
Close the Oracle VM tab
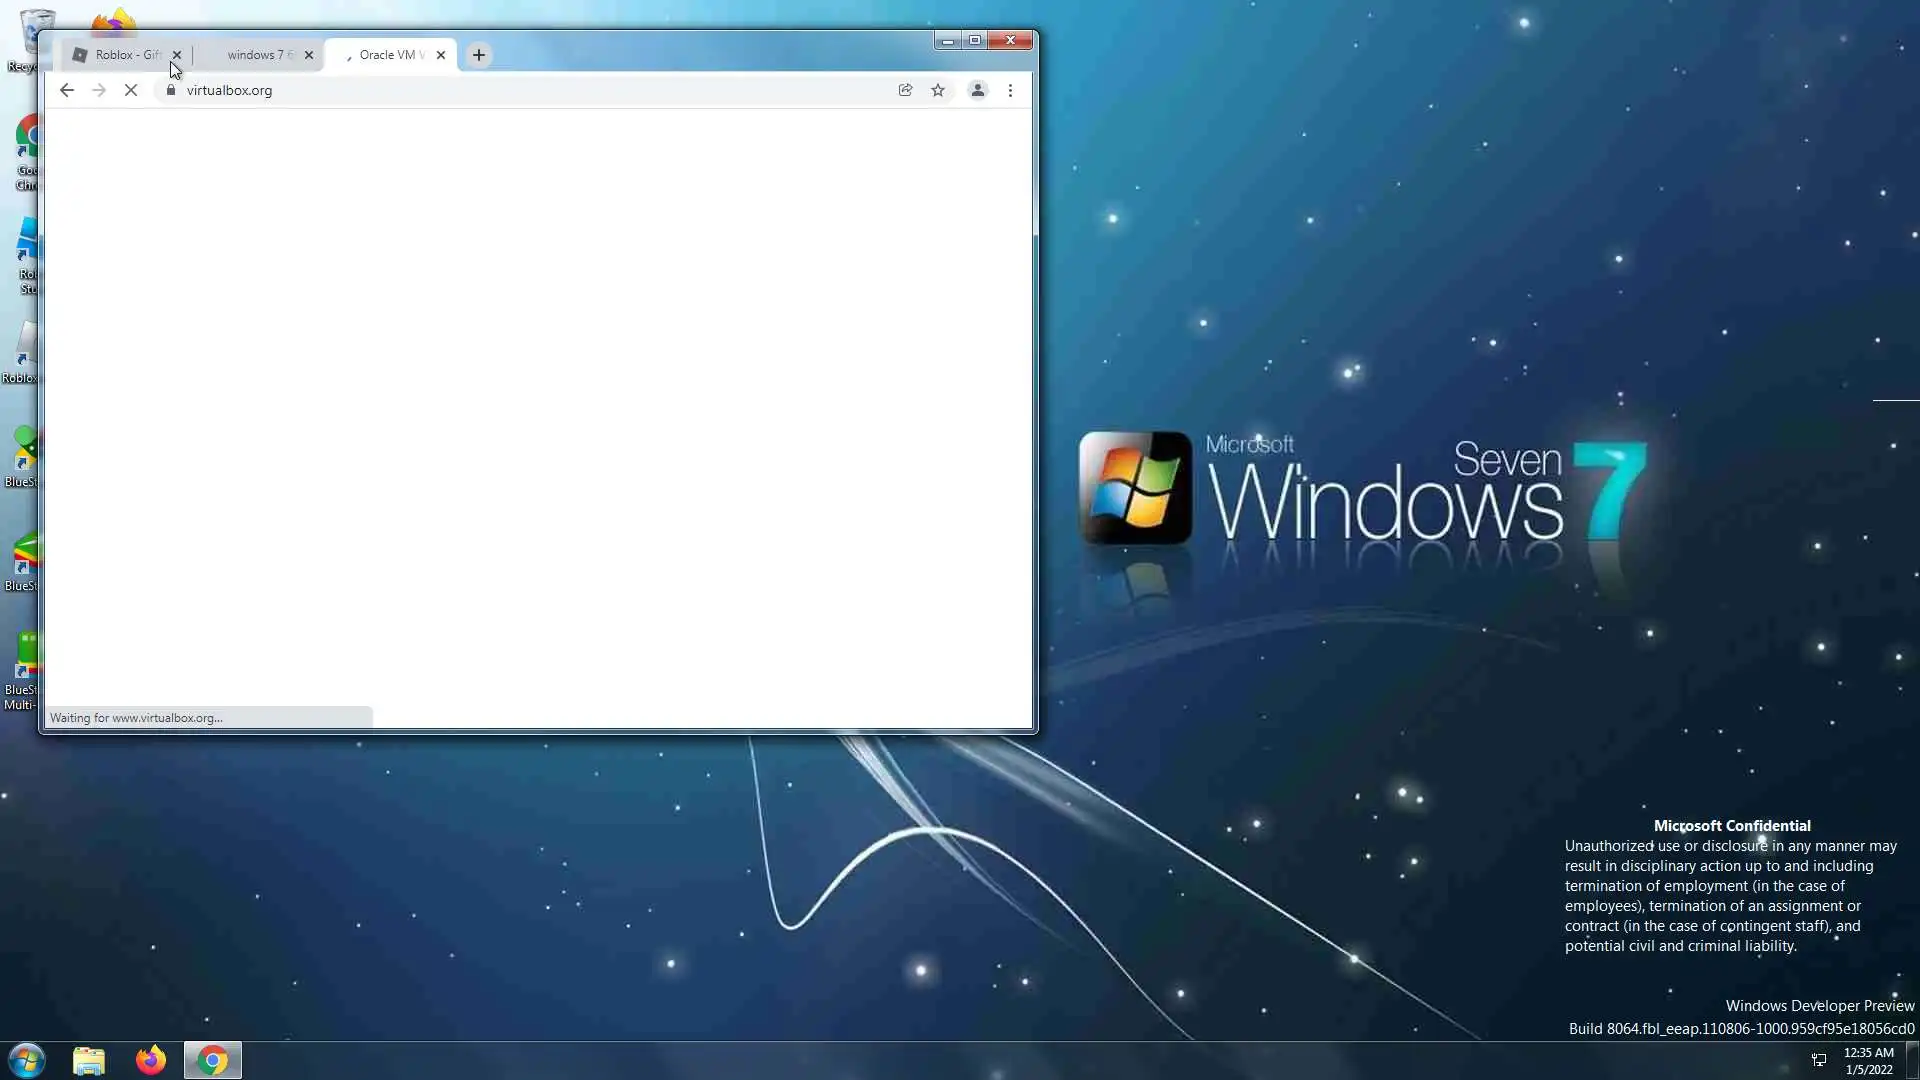tap(441, 55)
